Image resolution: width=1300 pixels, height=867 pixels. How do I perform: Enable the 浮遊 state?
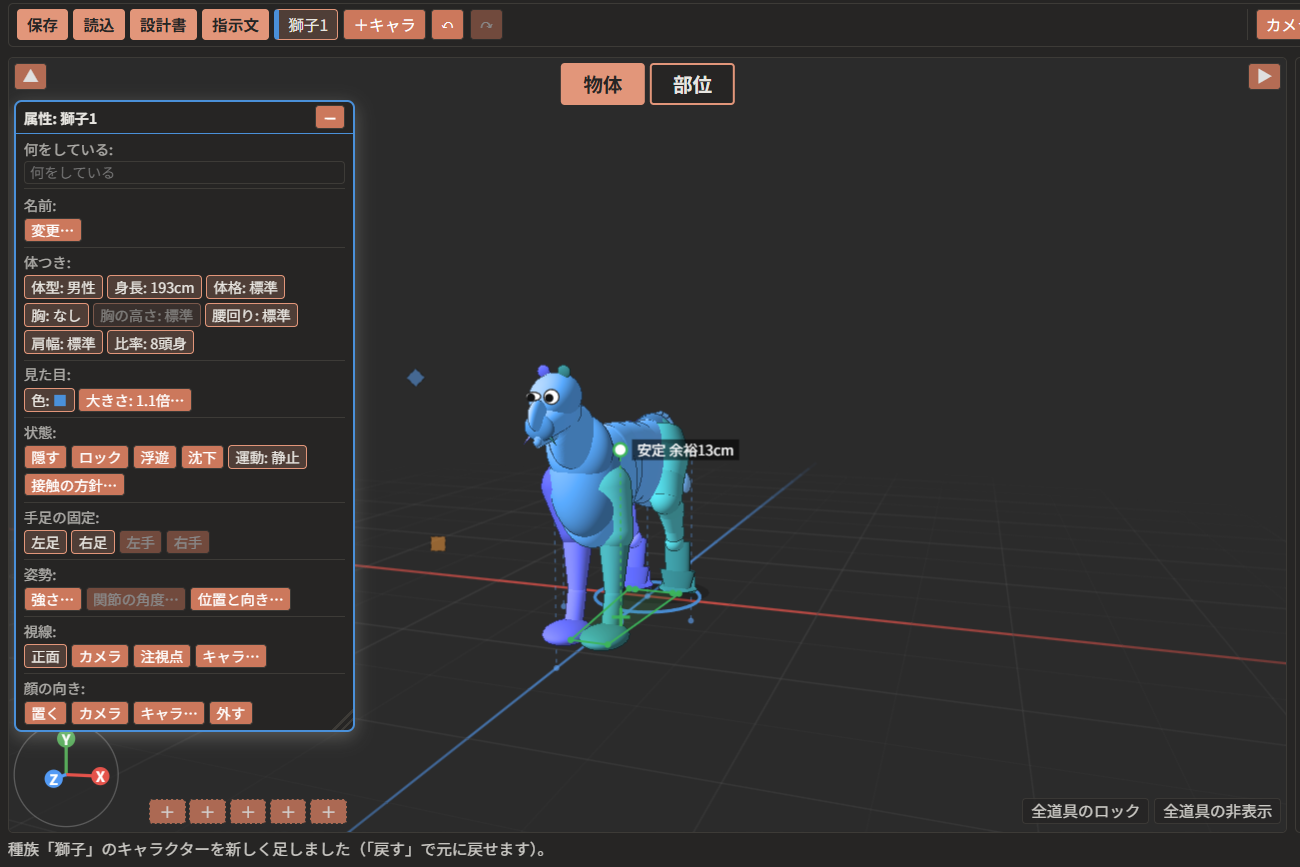[x=154, y=458]
